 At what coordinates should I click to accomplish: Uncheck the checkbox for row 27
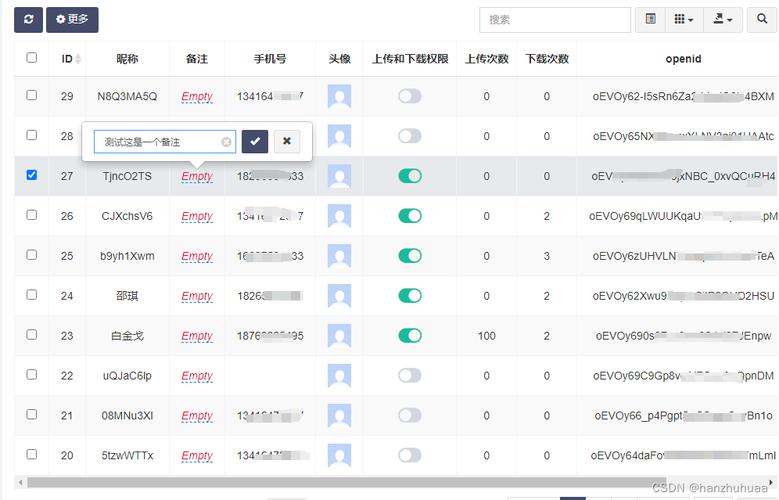[x=31, y=175]
